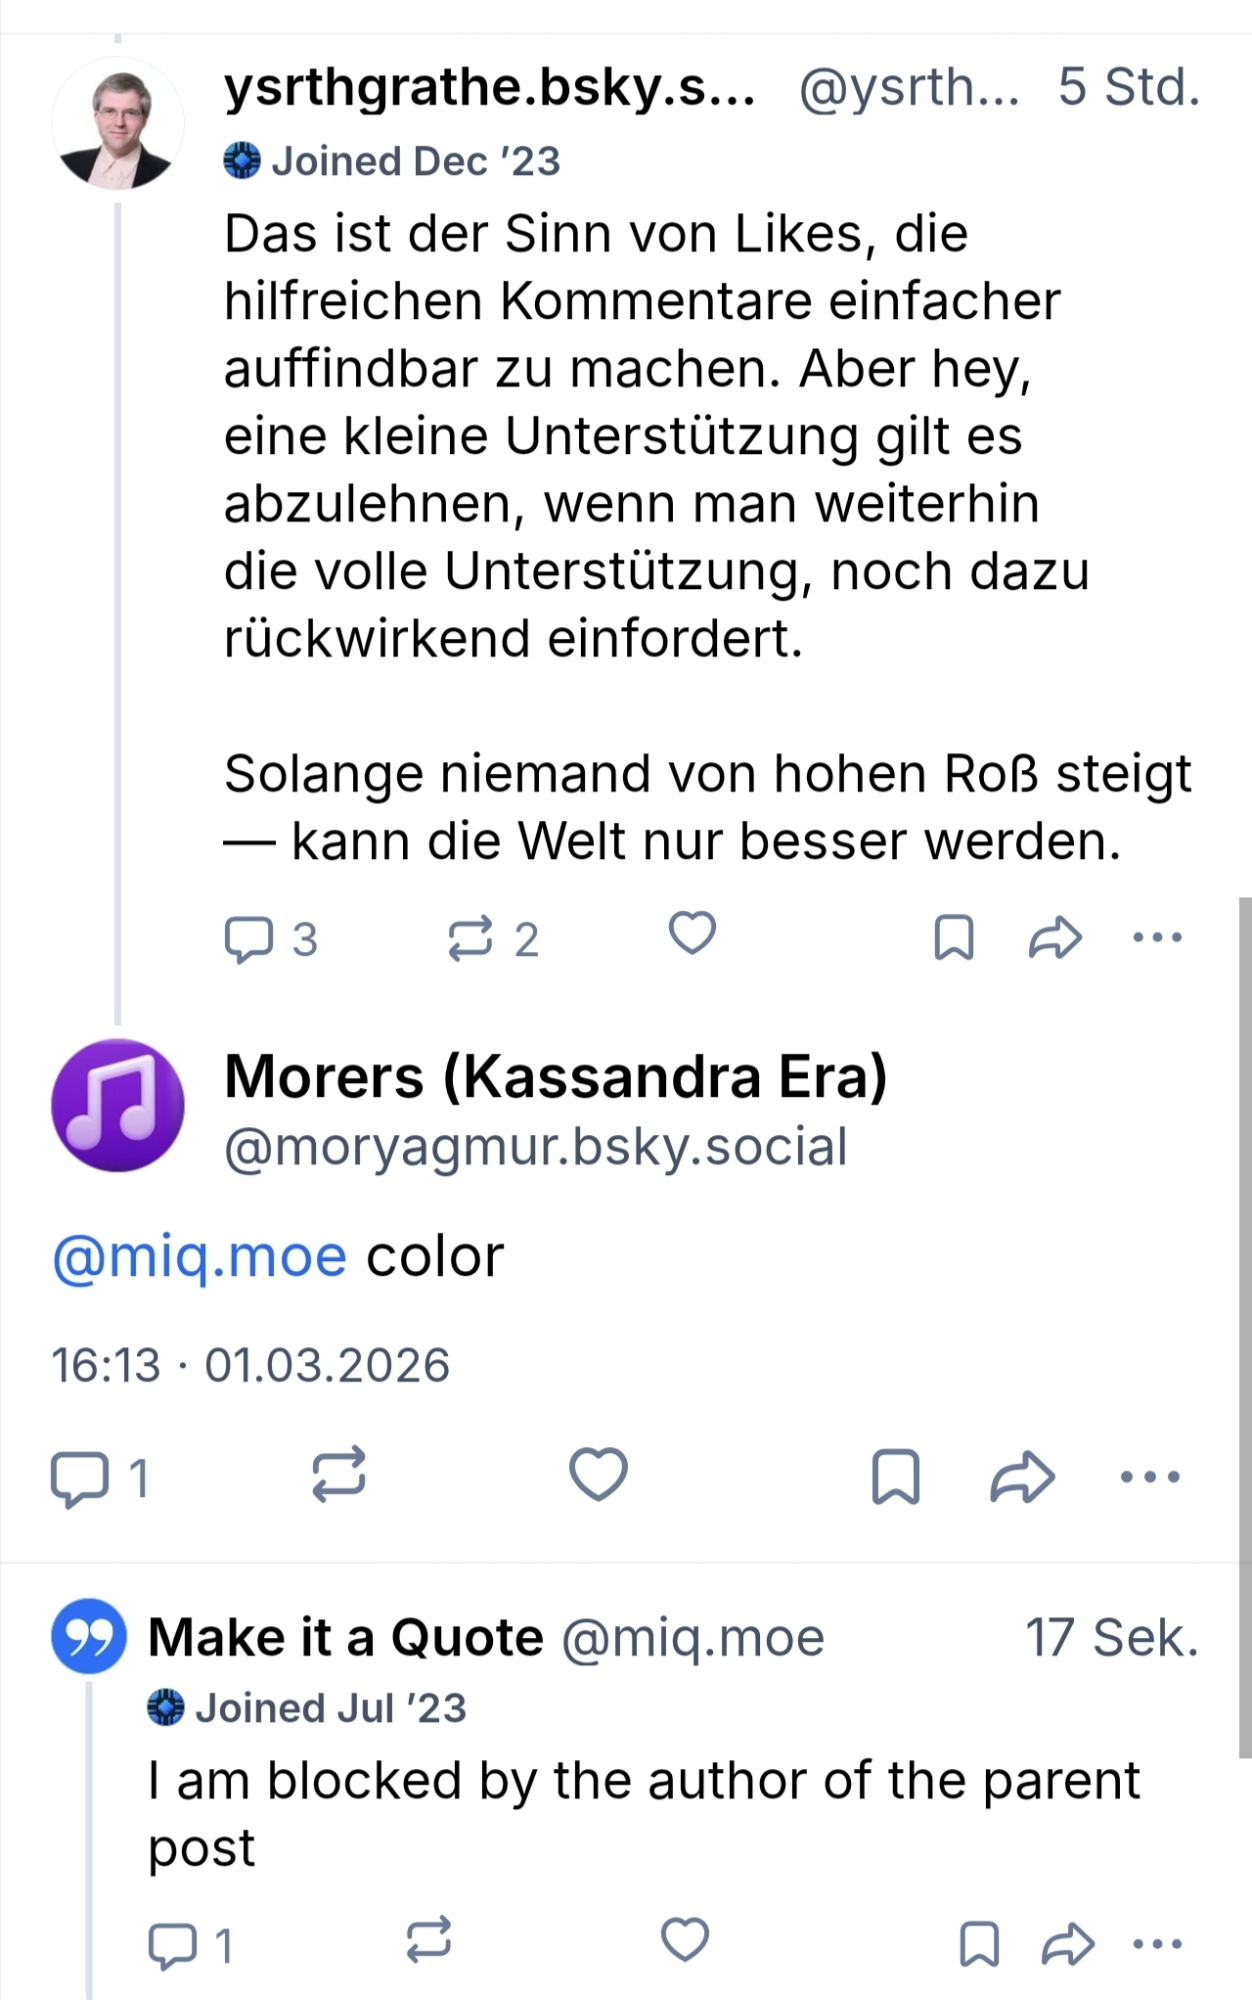The width and height of the screenshot is (1252, 2000).
Task: Share the Morers "color" post
Action: pos(1022,1477)
